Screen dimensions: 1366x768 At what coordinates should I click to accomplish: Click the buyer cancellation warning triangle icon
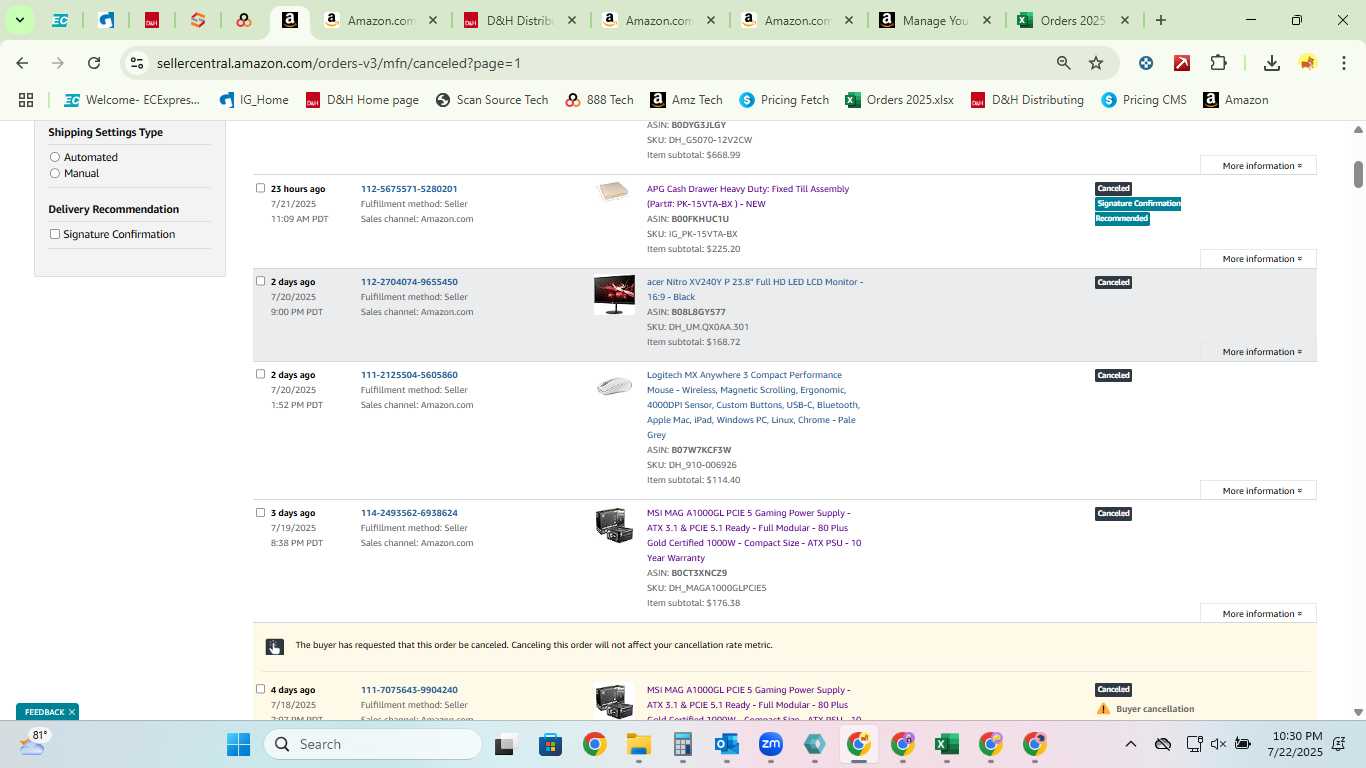point(1103,709)
